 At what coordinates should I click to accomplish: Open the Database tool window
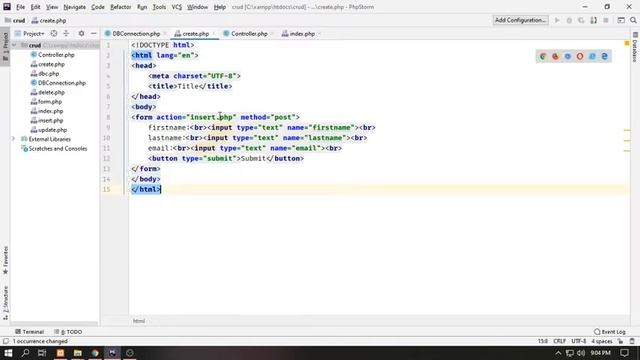pyautogui.click(x=635, y=47)
